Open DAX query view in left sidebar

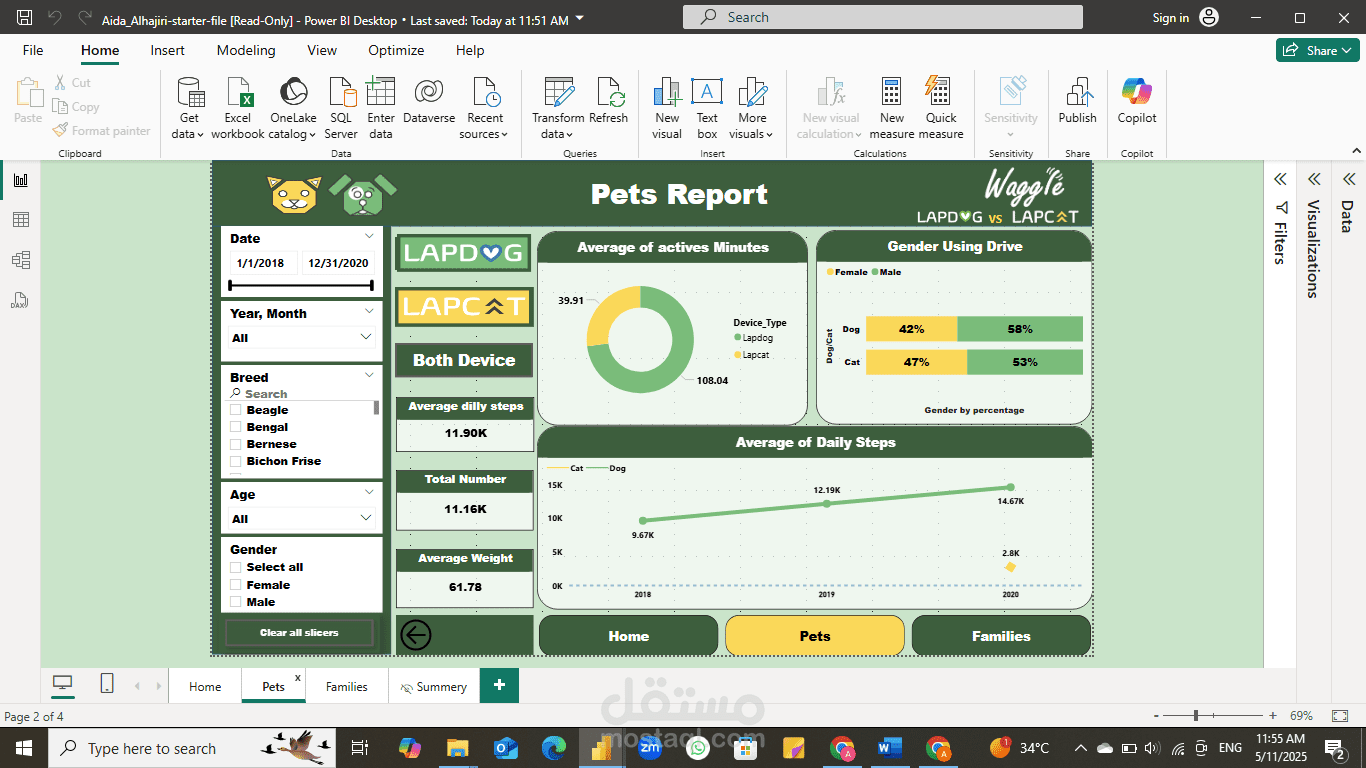pyautogui.click(x=21, y=300)
